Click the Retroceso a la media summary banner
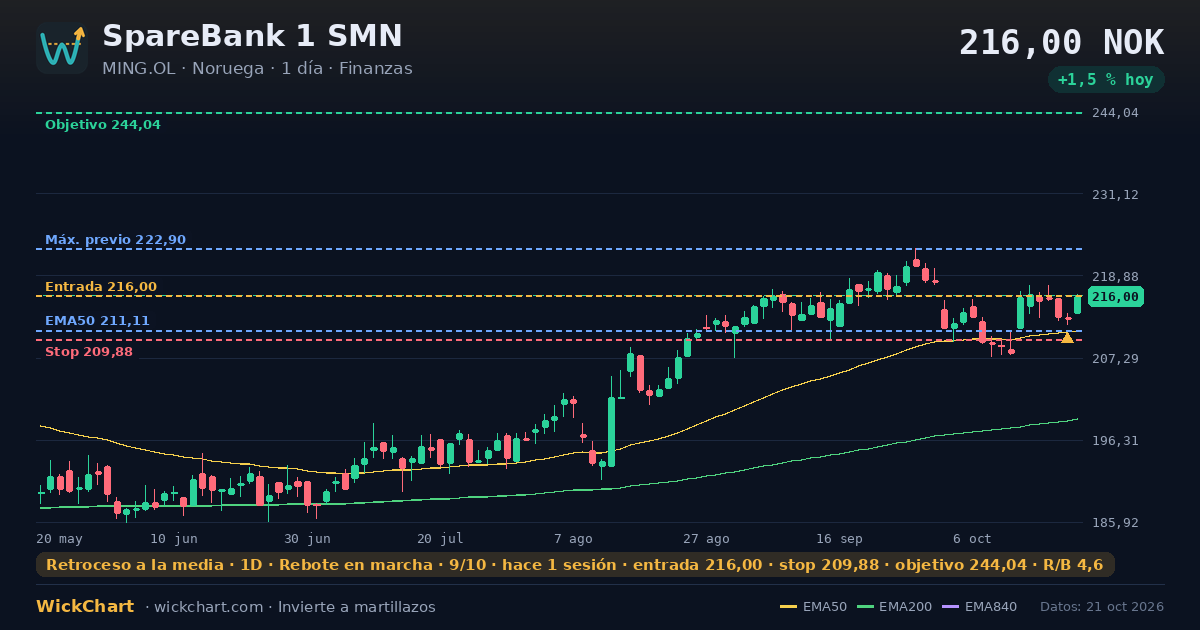The image size is (1200, 630). pyautogui.click(x=575, y=565)
